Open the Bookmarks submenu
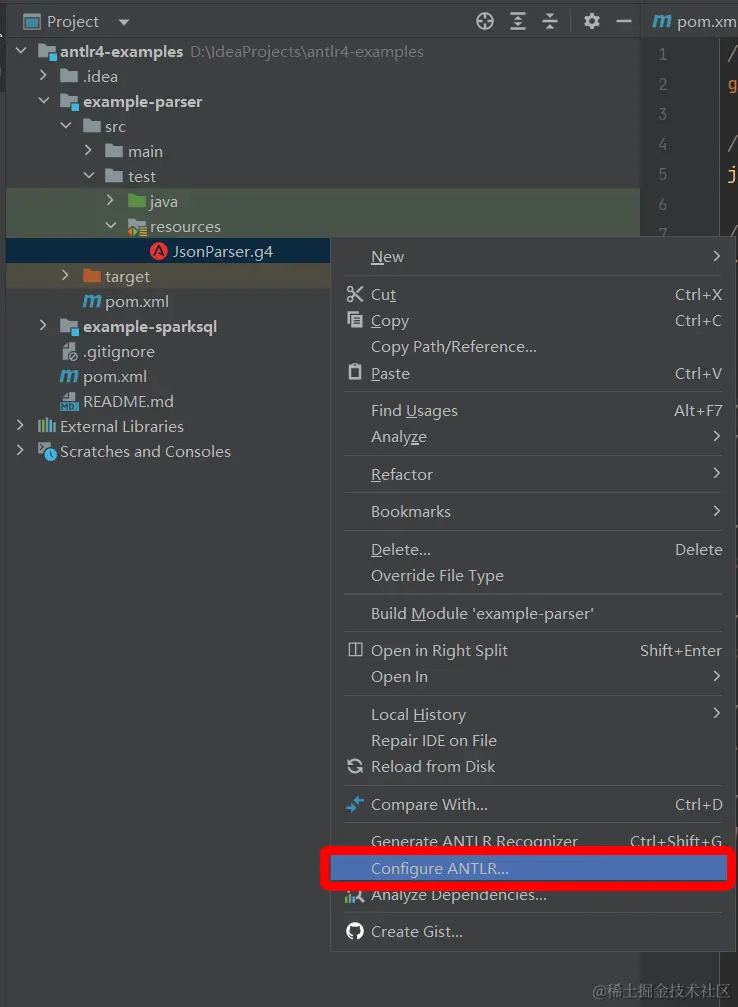This screenshot has height=1007, width=738. (x=533, y=511)
